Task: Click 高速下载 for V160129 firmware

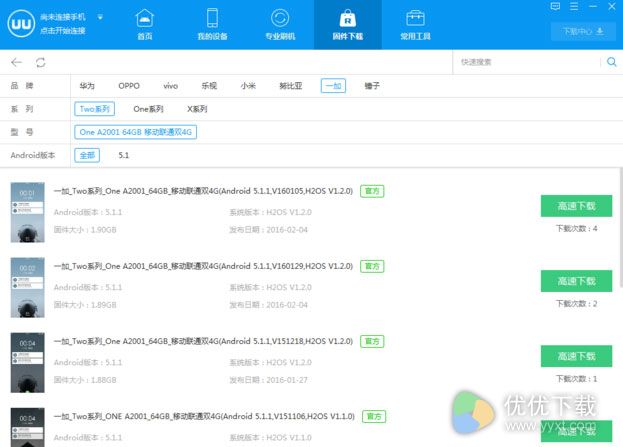Action: [x=577, y=281]
